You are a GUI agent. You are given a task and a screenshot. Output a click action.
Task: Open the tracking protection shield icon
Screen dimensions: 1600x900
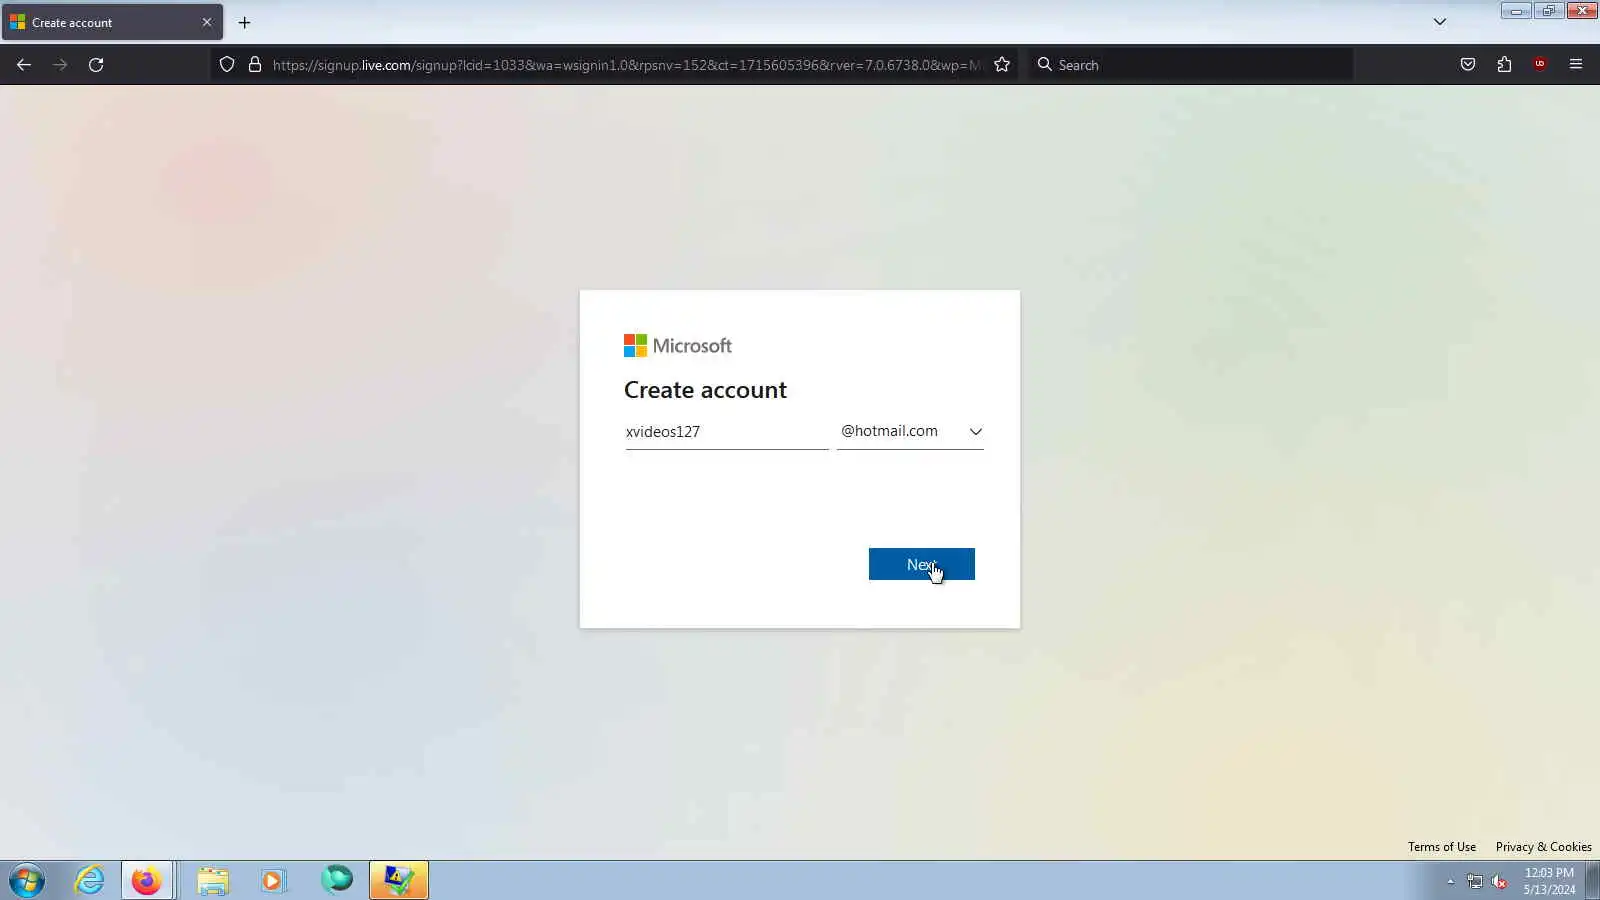coord(227,65)
